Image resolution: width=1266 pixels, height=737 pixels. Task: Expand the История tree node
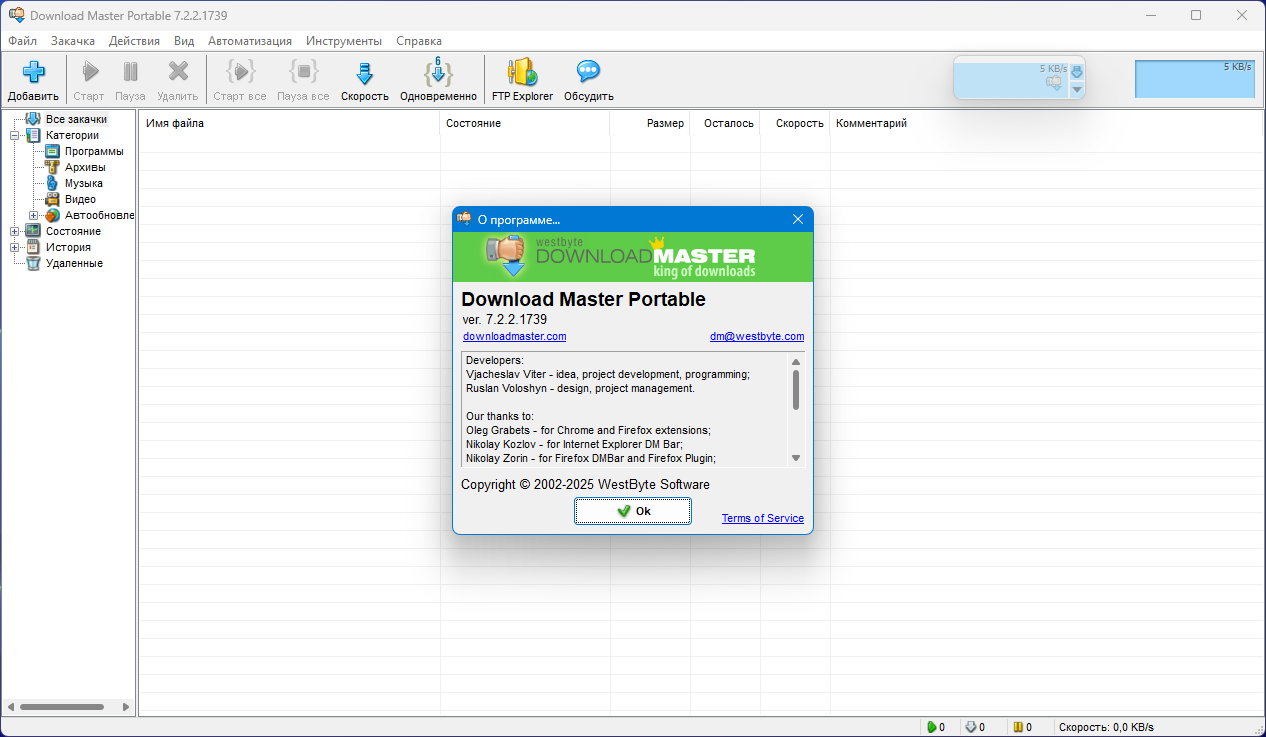[x=15, y=247]
